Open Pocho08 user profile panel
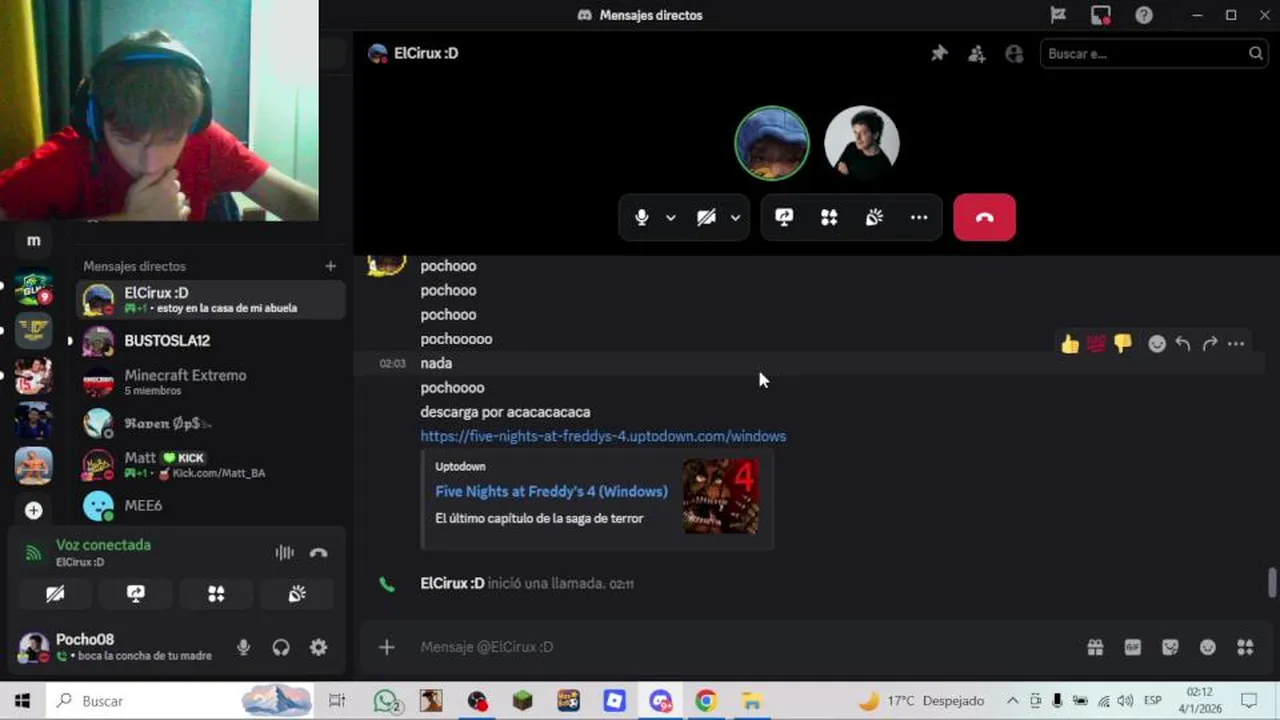 point(116,647)
